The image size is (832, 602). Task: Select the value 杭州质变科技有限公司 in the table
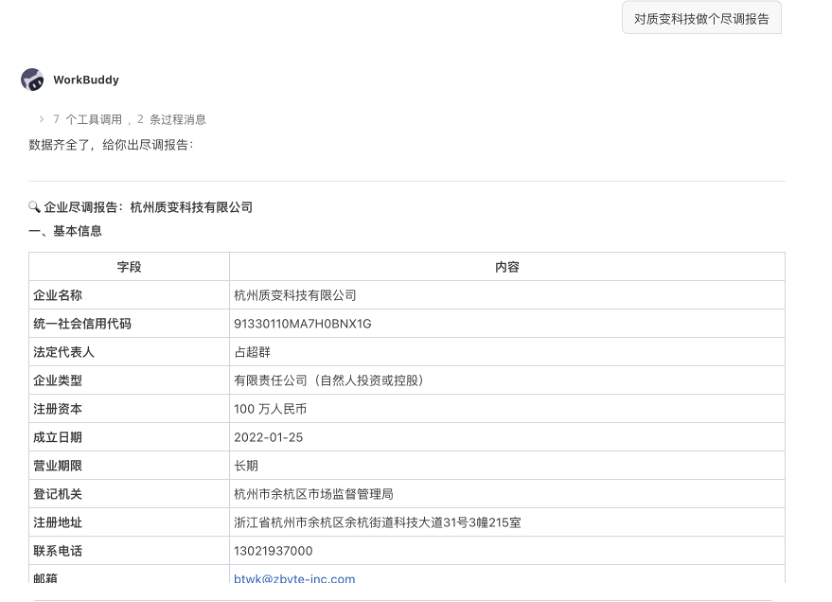click(295, 295)
